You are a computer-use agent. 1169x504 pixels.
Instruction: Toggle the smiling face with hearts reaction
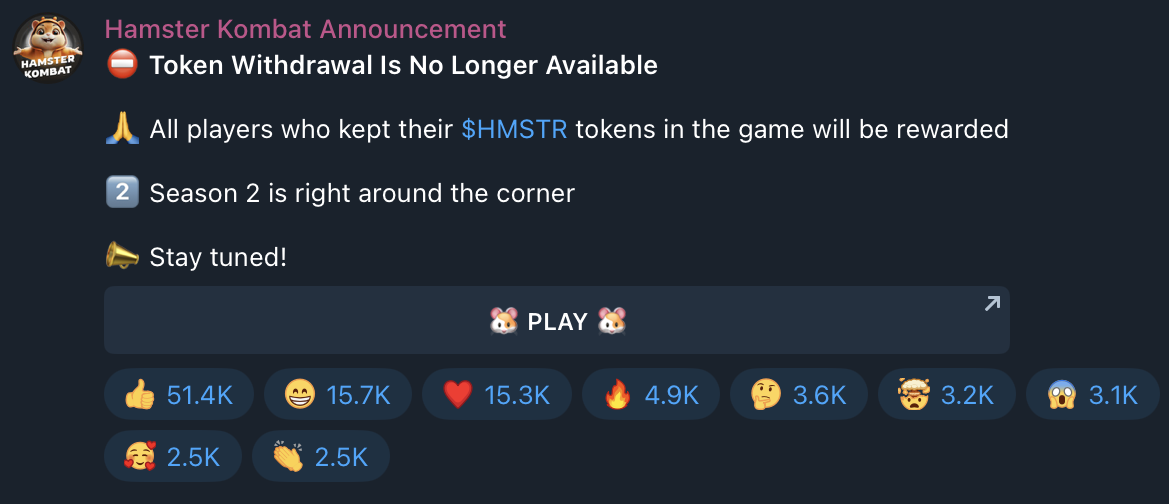point(173,456)
